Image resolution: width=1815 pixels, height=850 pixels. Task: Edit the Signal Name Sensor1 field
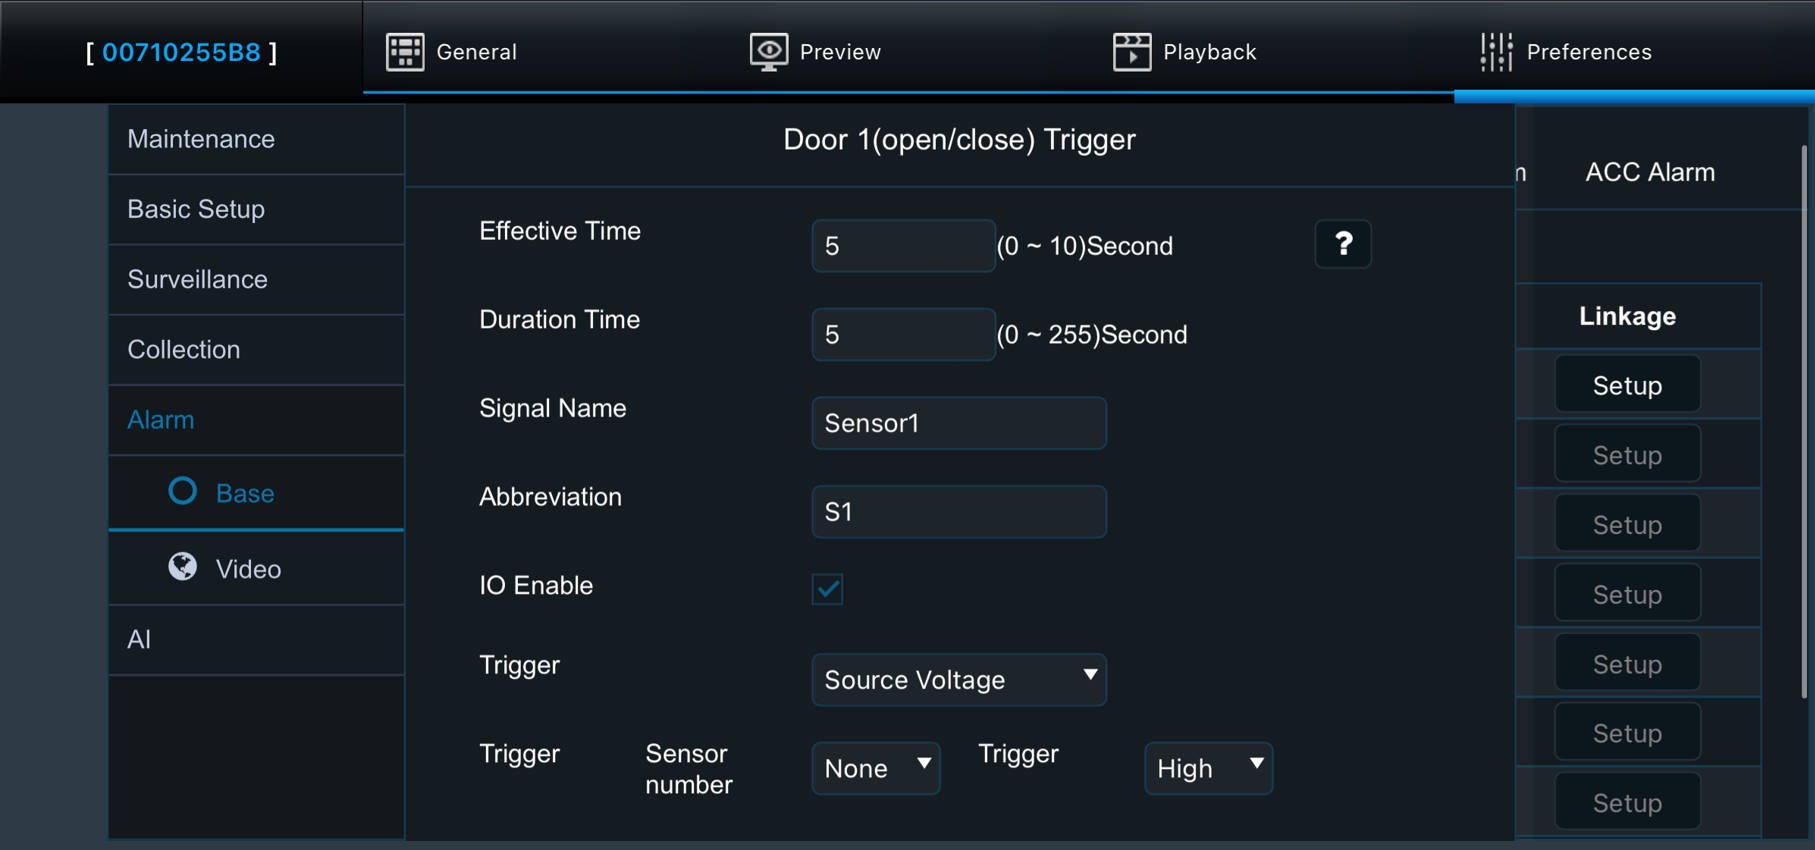click(958, 423)
